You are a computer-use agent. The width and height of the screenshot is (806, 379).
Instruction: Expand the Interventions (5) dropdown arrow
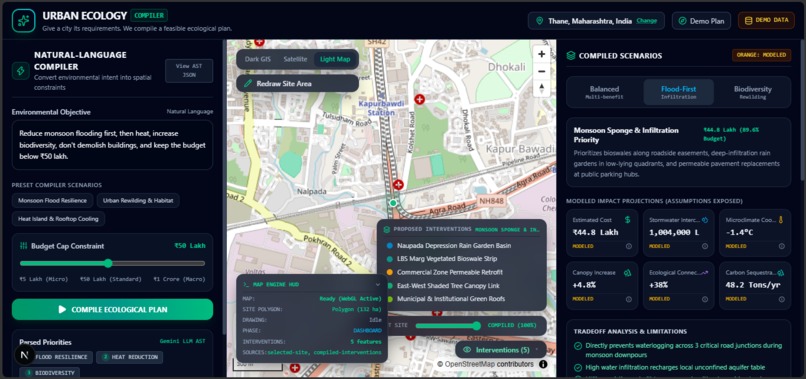537,350
